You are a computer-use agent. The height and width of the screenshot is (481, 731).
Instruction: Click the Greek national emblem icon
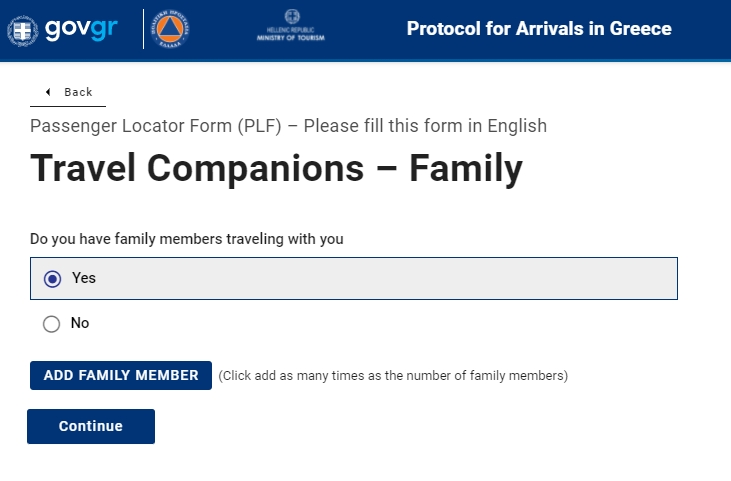pyautogui.click(x=22, y=30)
